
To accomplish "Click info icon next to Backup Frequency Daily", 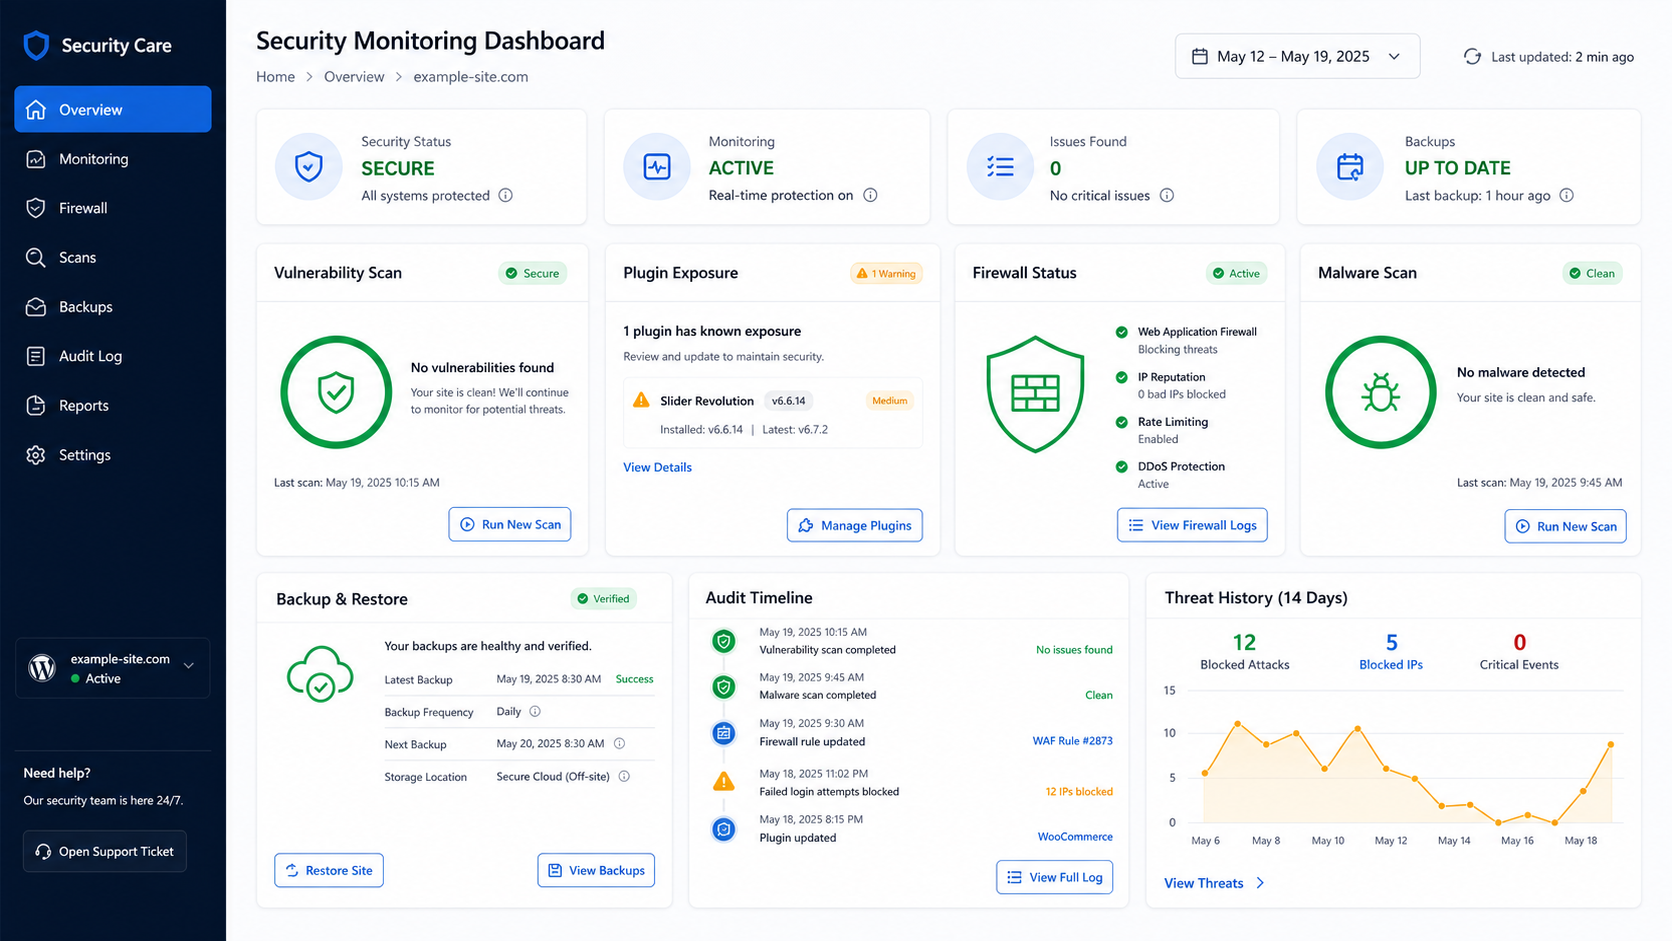I will [535, 711].
